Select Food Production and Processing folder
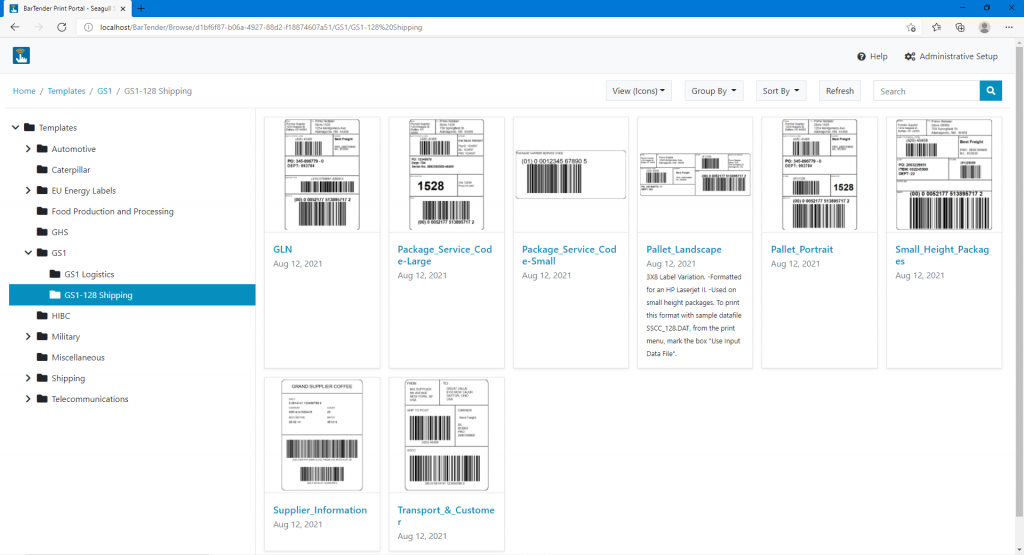Screen dimensions: 1024x555 tap(112, 212)
